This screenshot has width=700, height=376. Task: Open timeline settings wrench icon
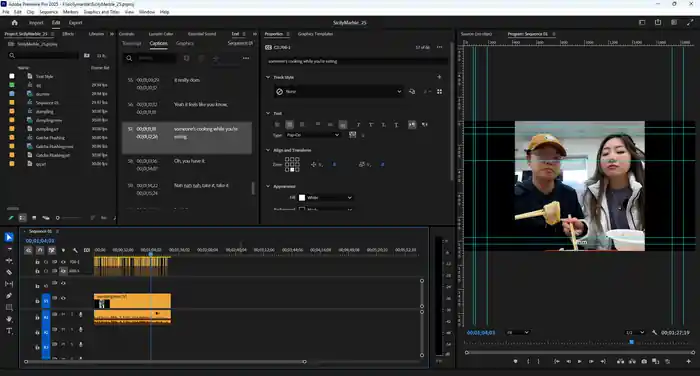[75, 250]
